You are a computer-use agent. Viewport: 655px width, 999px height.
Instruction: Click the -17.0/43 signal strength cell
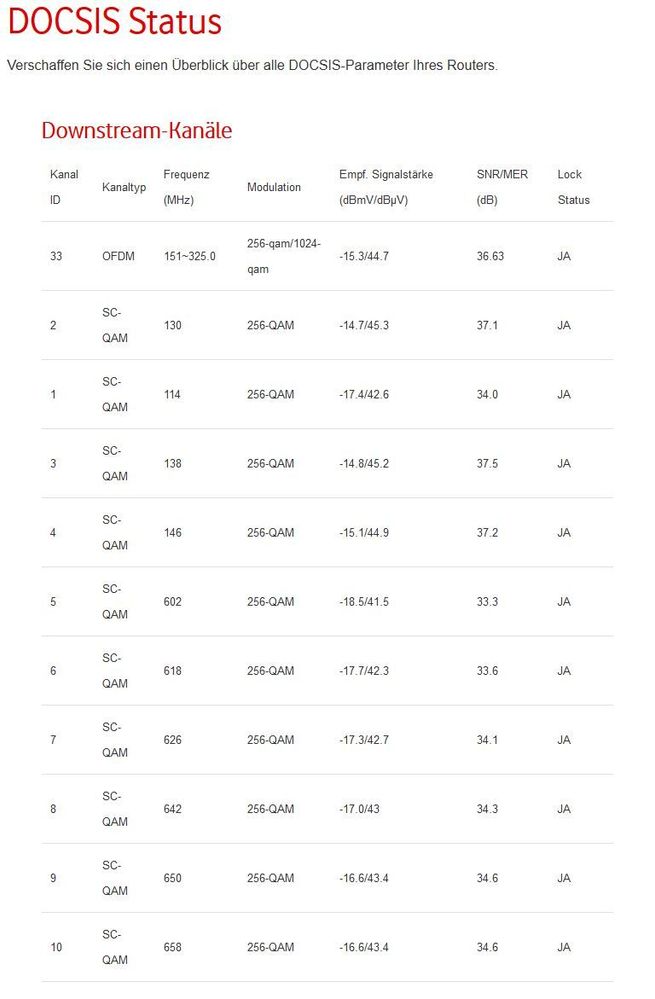359,809
